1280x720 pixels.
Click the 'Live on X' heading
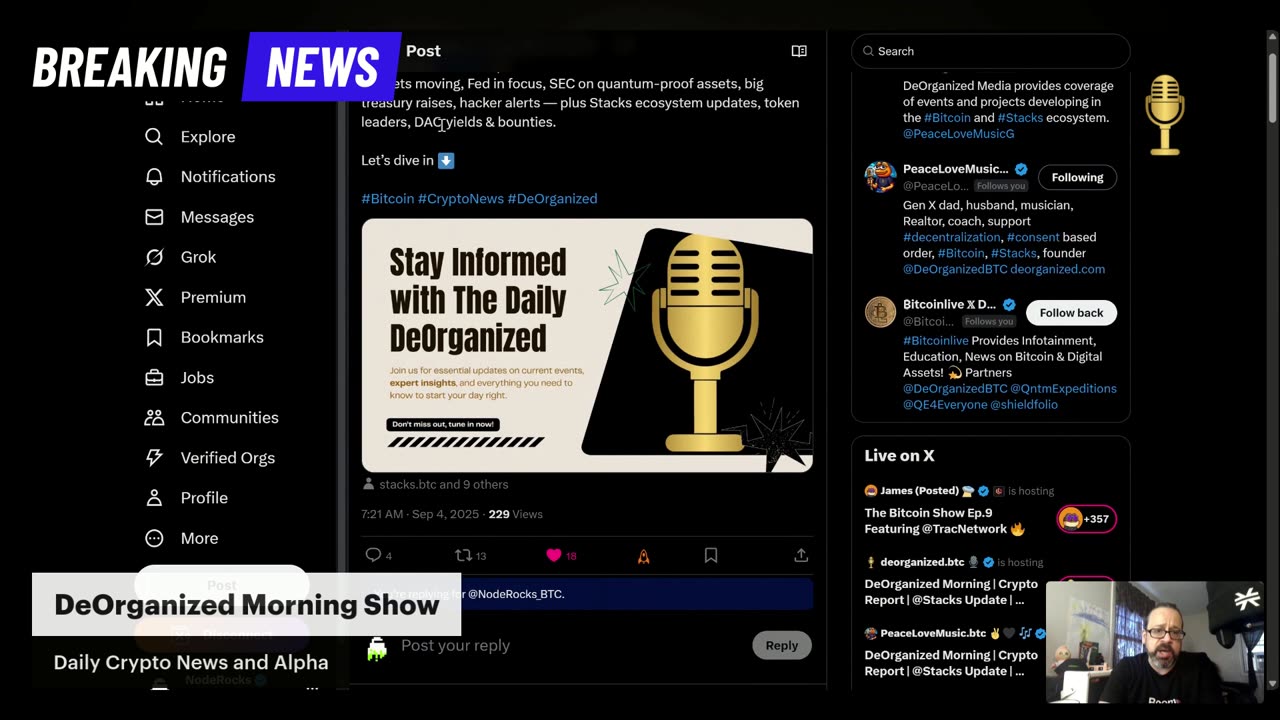tap(899, 455)
